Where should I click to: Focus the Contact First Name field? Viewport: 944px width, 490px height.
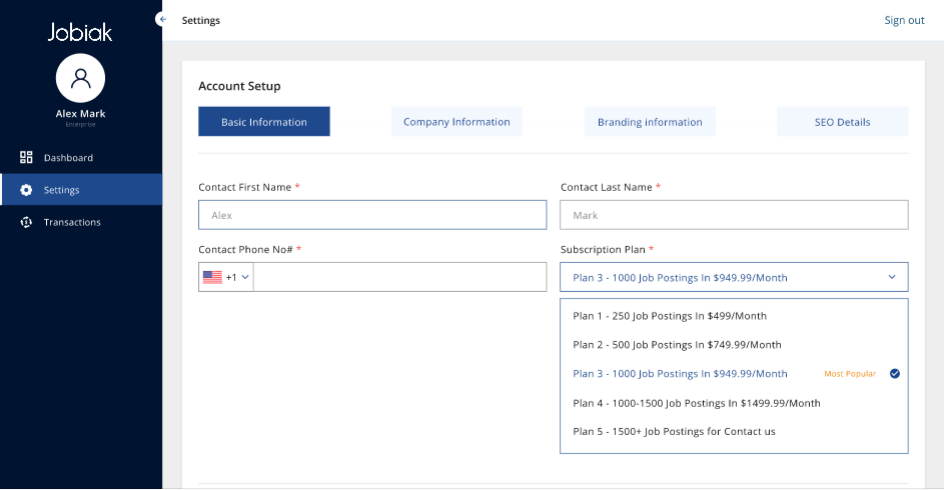click(x=373, y=215)
